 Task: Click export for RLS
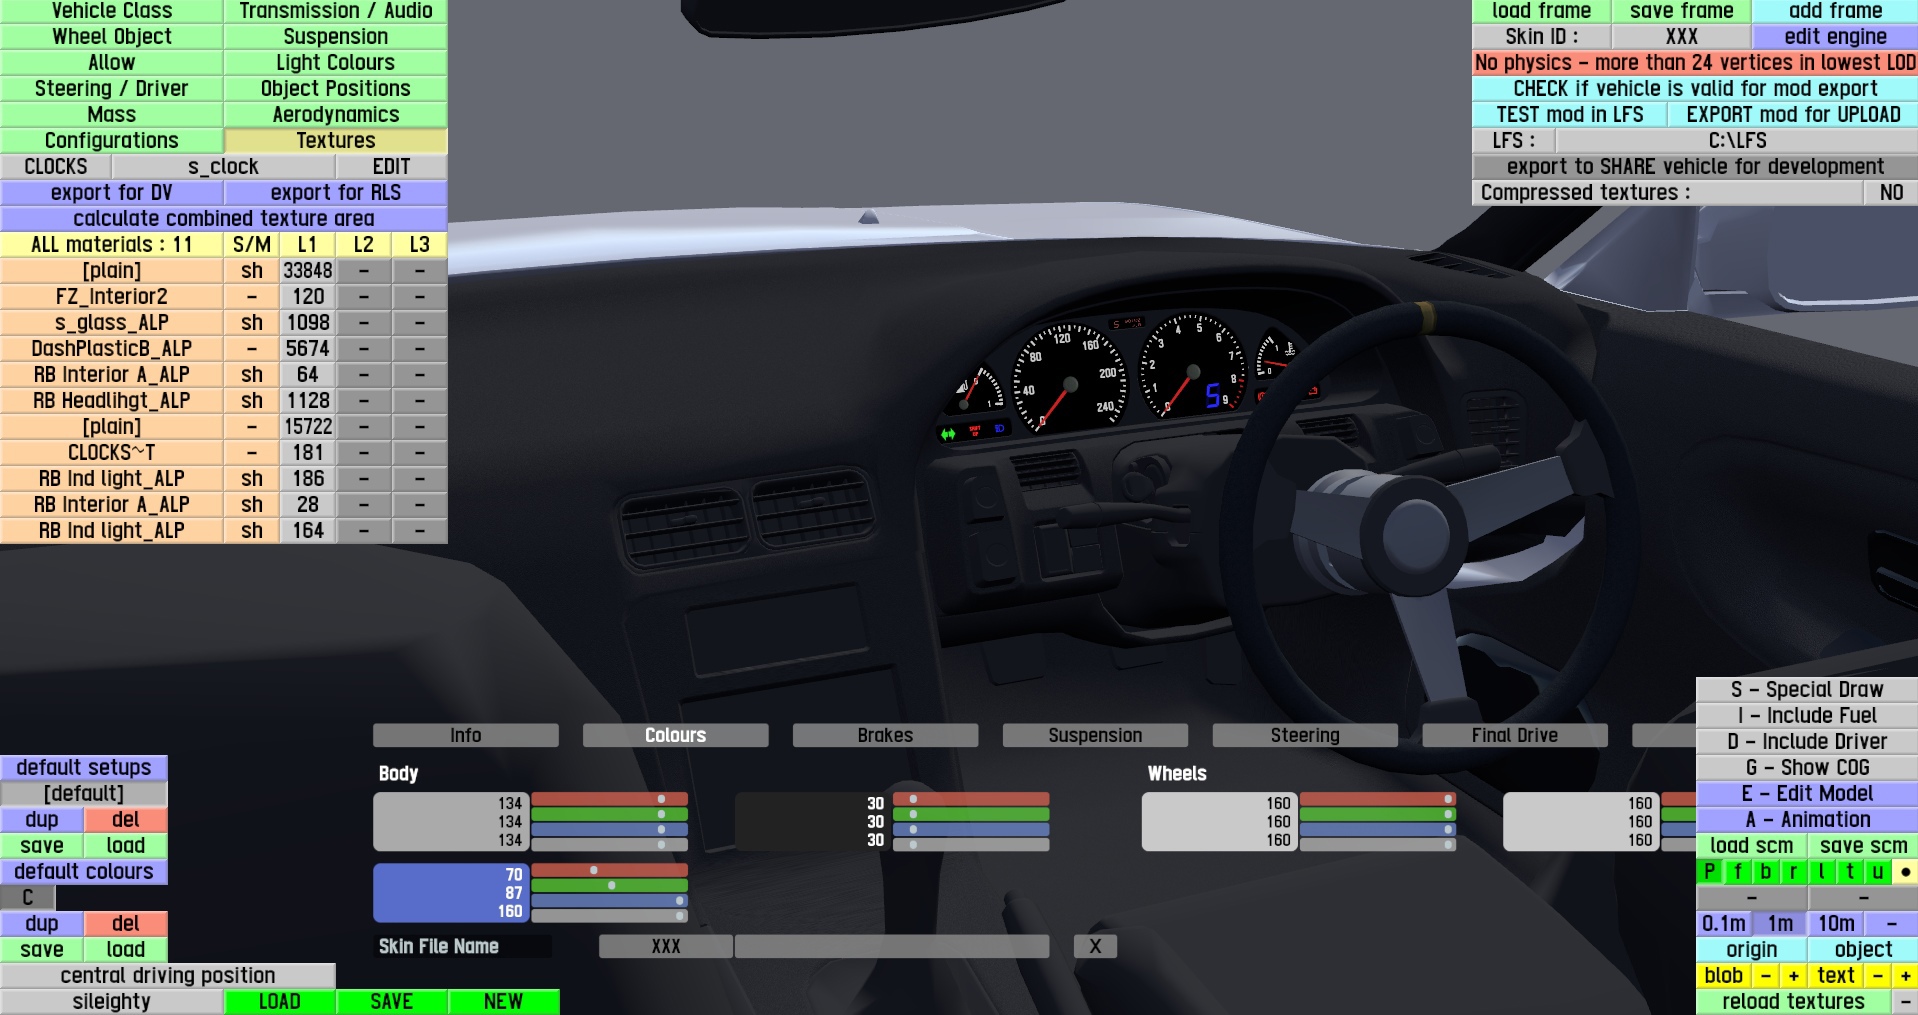[336, 192]
